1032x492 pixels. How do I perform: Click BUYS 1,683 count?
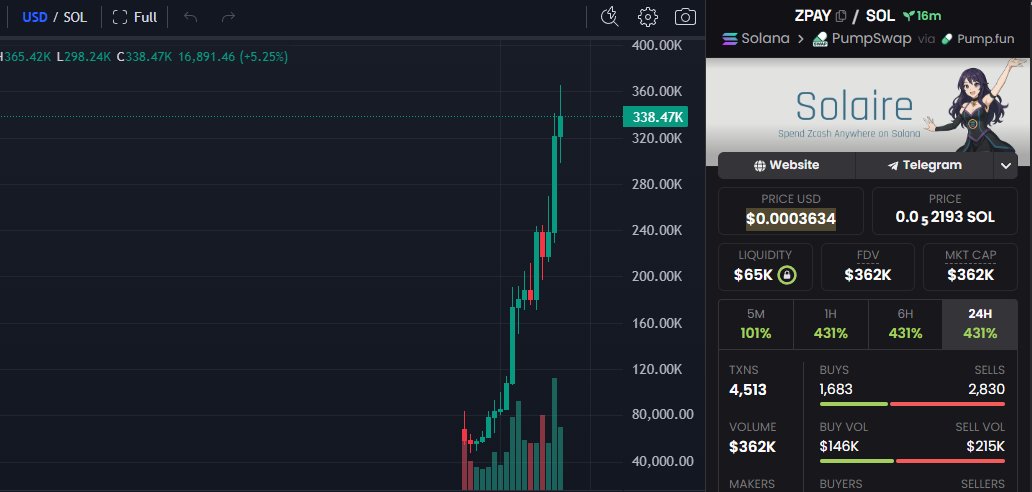pyautogui.click(x=836, y=389)
